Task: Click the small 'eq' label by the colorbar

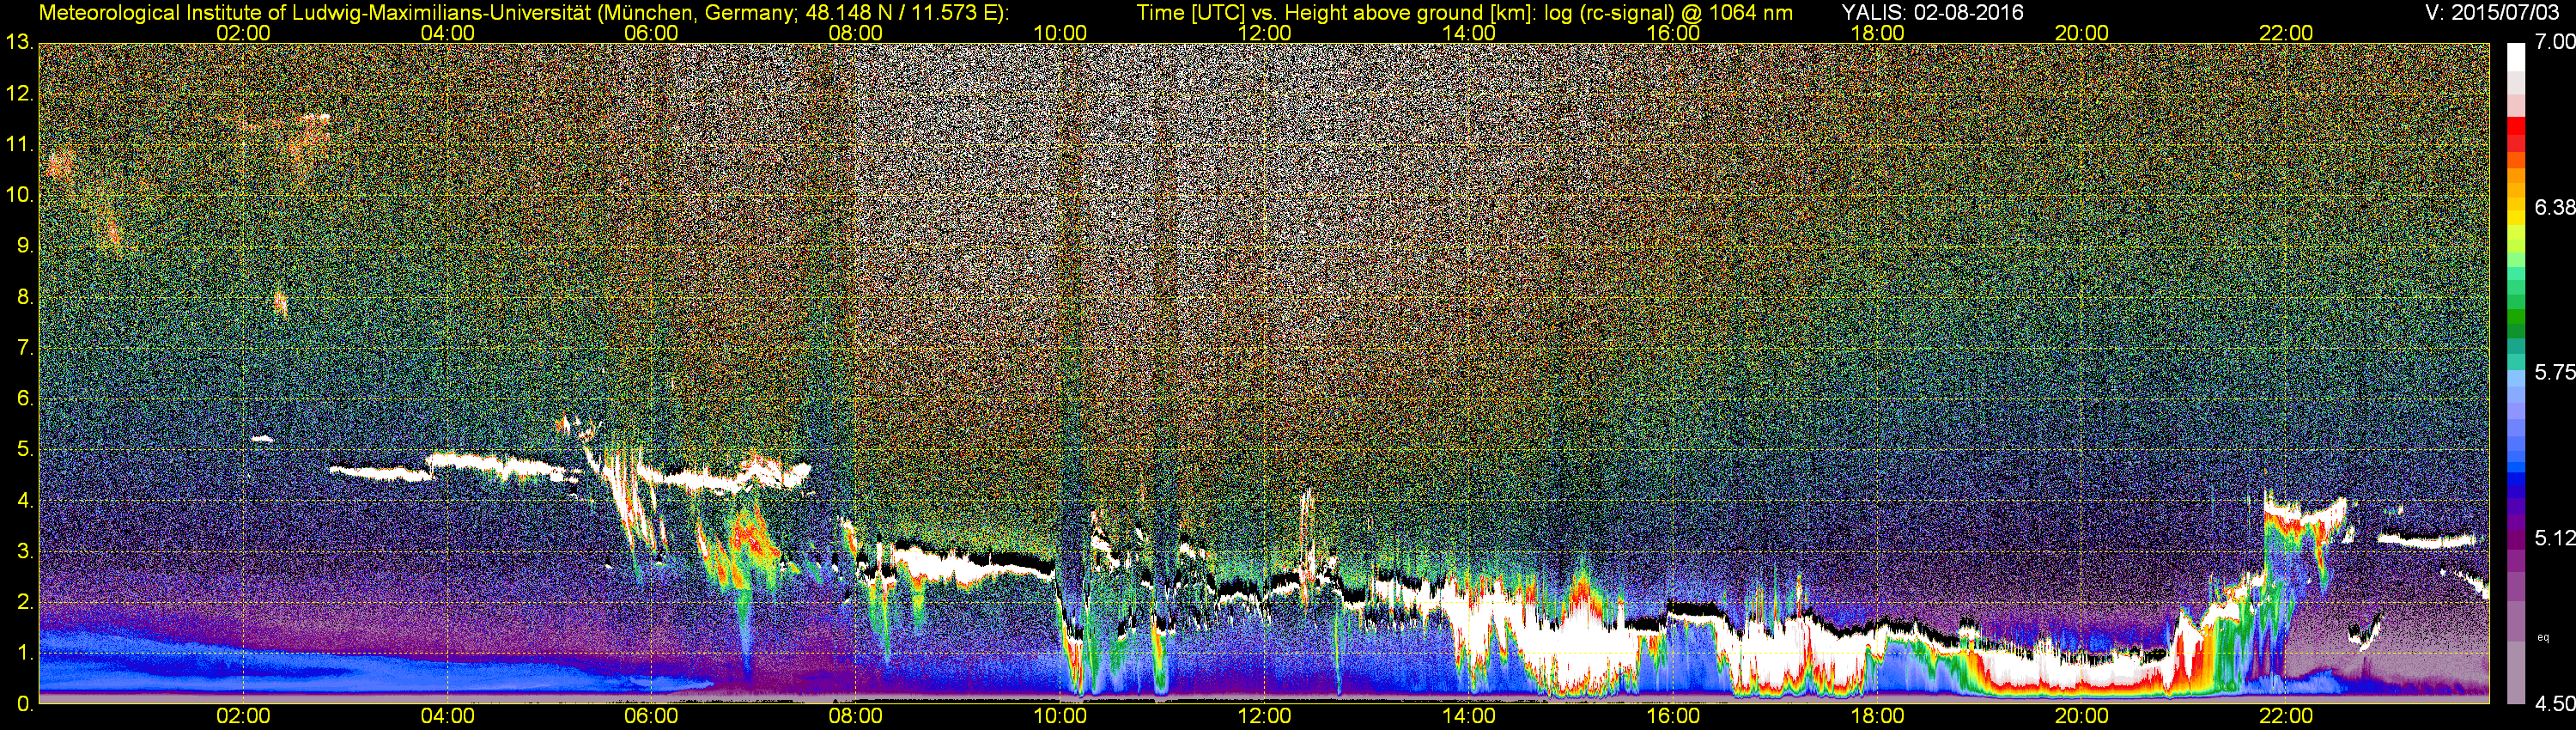Action: tap(2543, 636)
